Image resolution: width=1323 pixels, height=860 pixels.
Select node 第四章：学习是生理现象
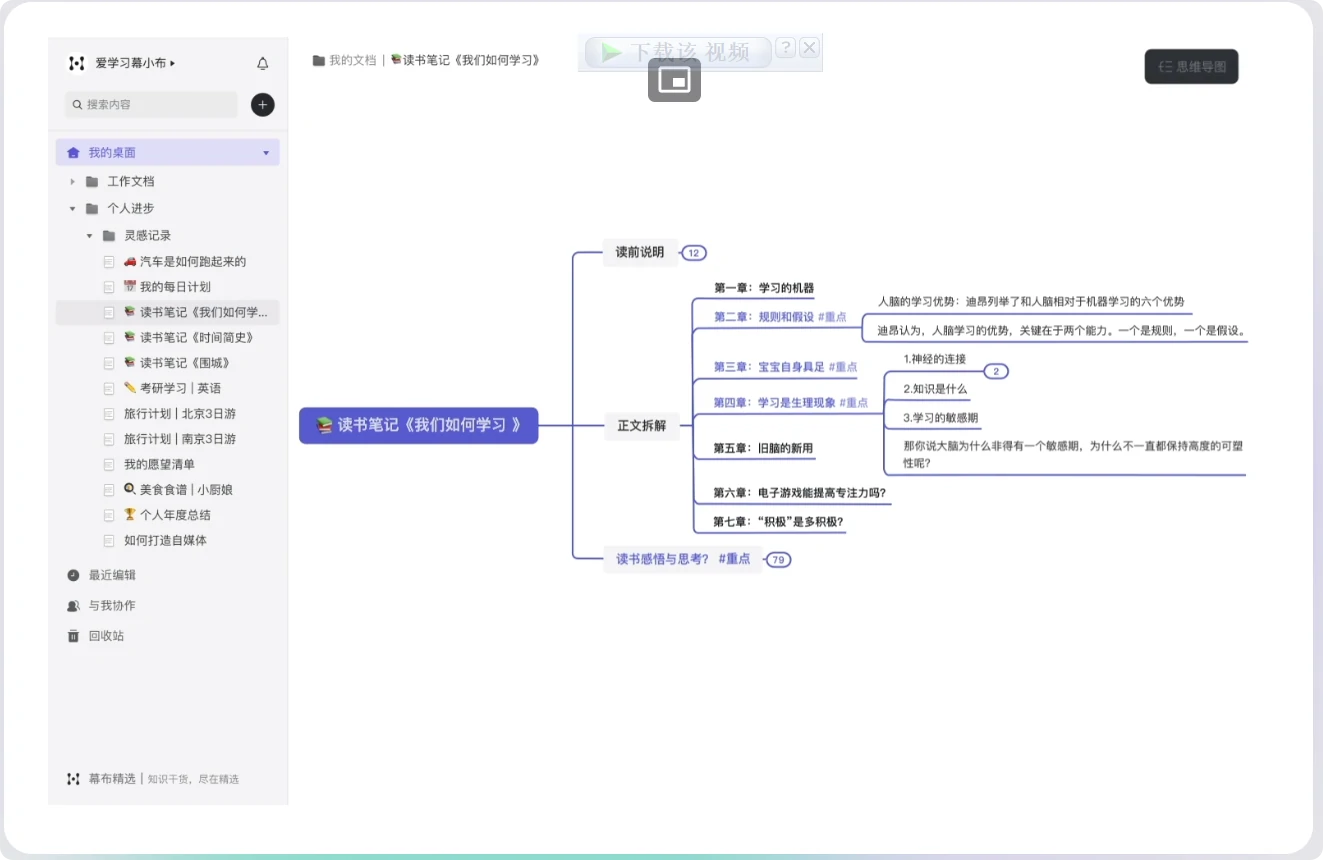point(791,403)
